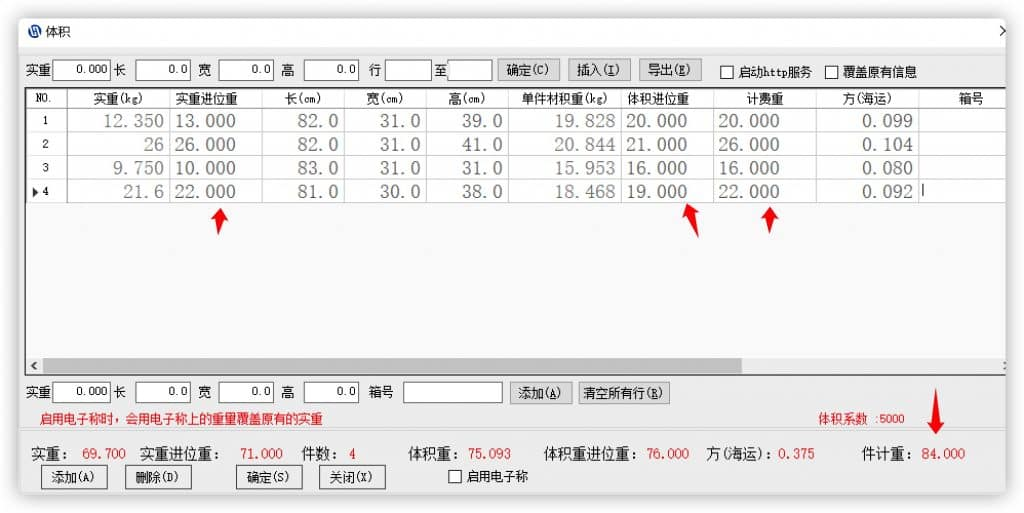Select the cell showing 41.0

tap(467, 144)
